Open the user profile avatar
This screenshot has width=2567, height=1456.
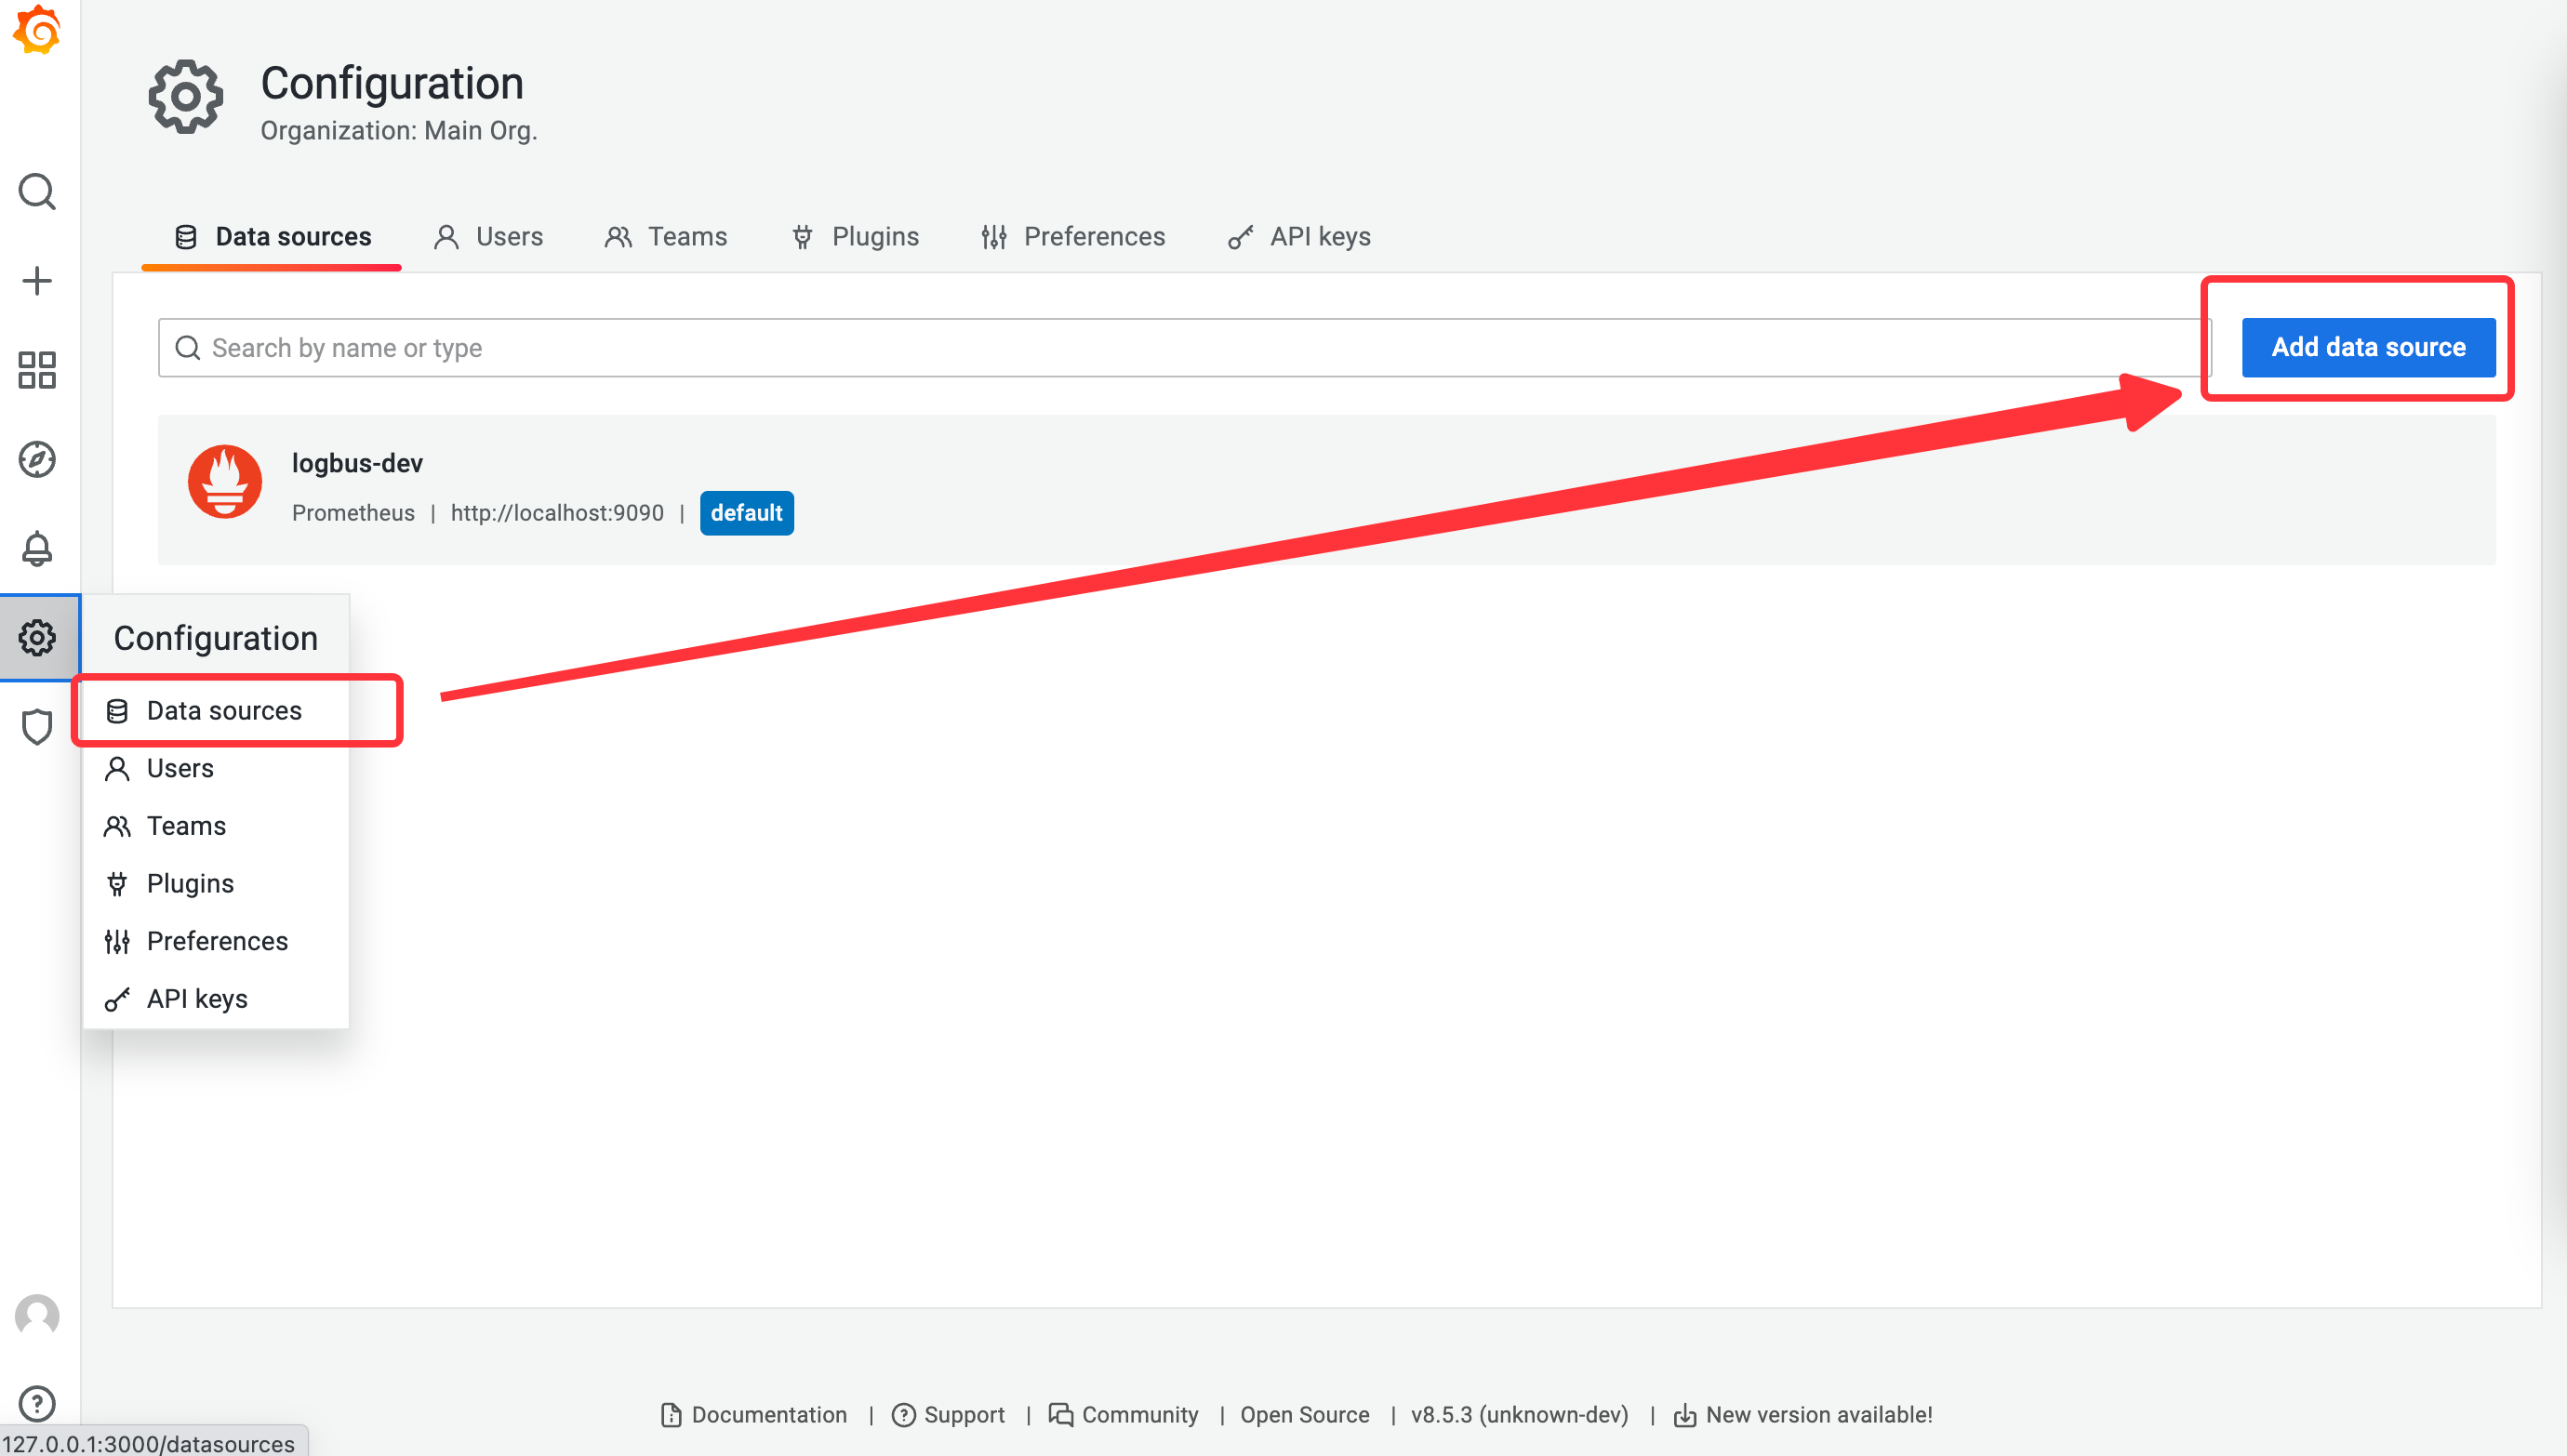pos(37,1315)
